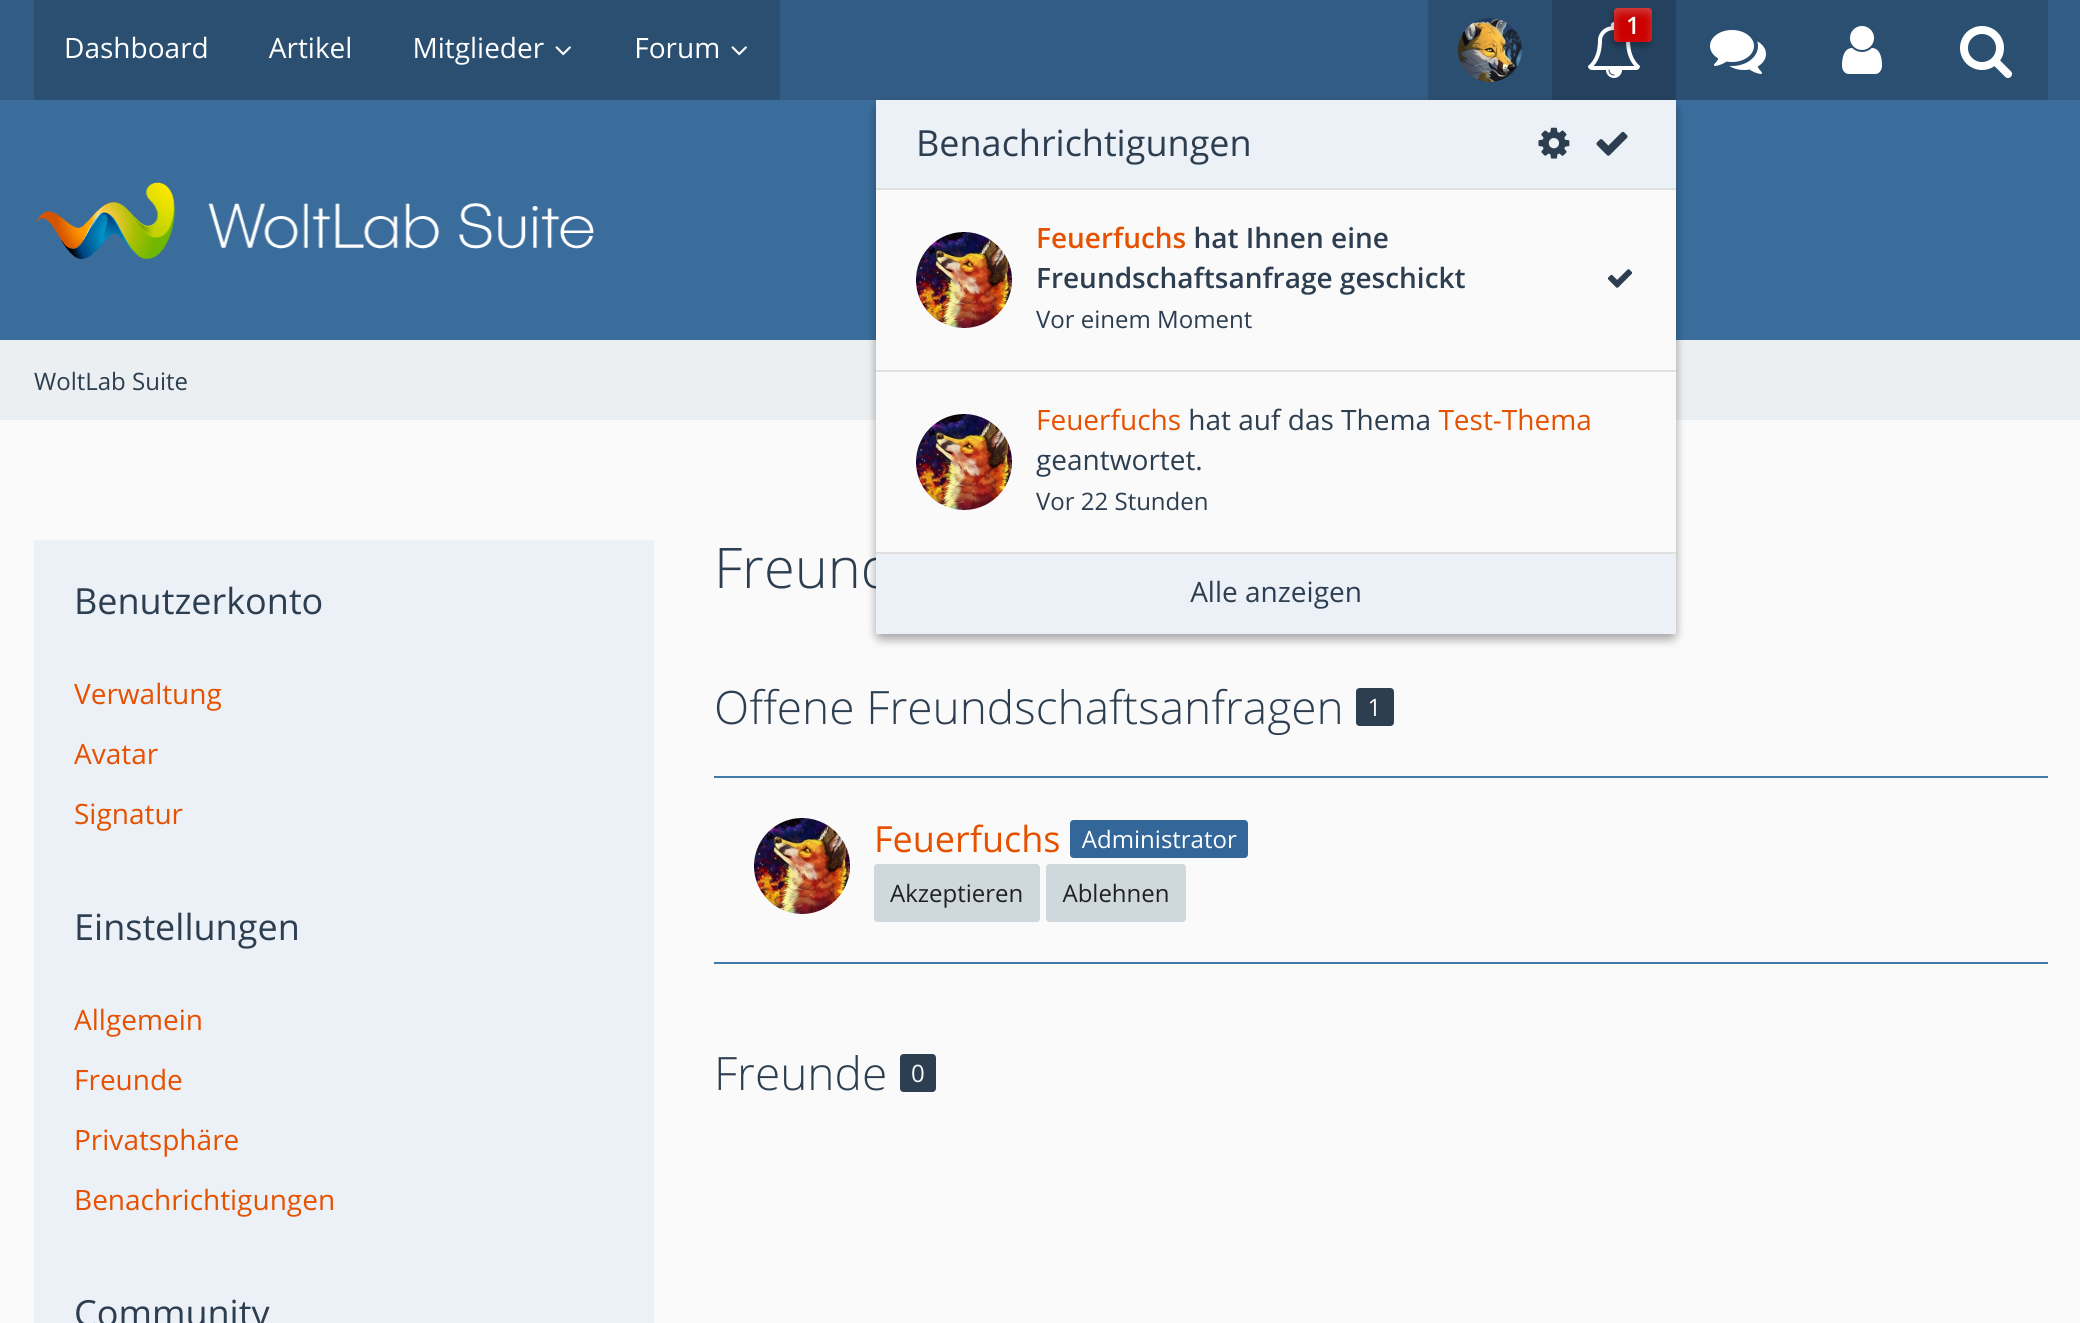The height and width of the screenshot is (1323, 2080).
Task: Click Alle anzeigen in notifications
Action: [x=1275, y=592]
